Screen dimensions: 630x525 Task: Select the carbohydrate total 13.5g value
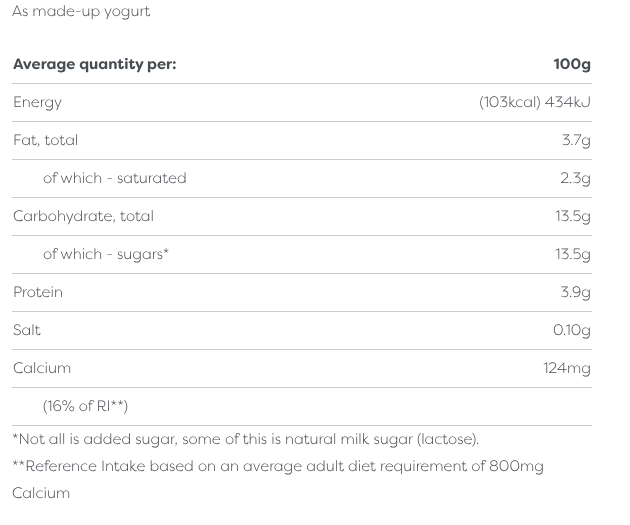coord(573,216)
